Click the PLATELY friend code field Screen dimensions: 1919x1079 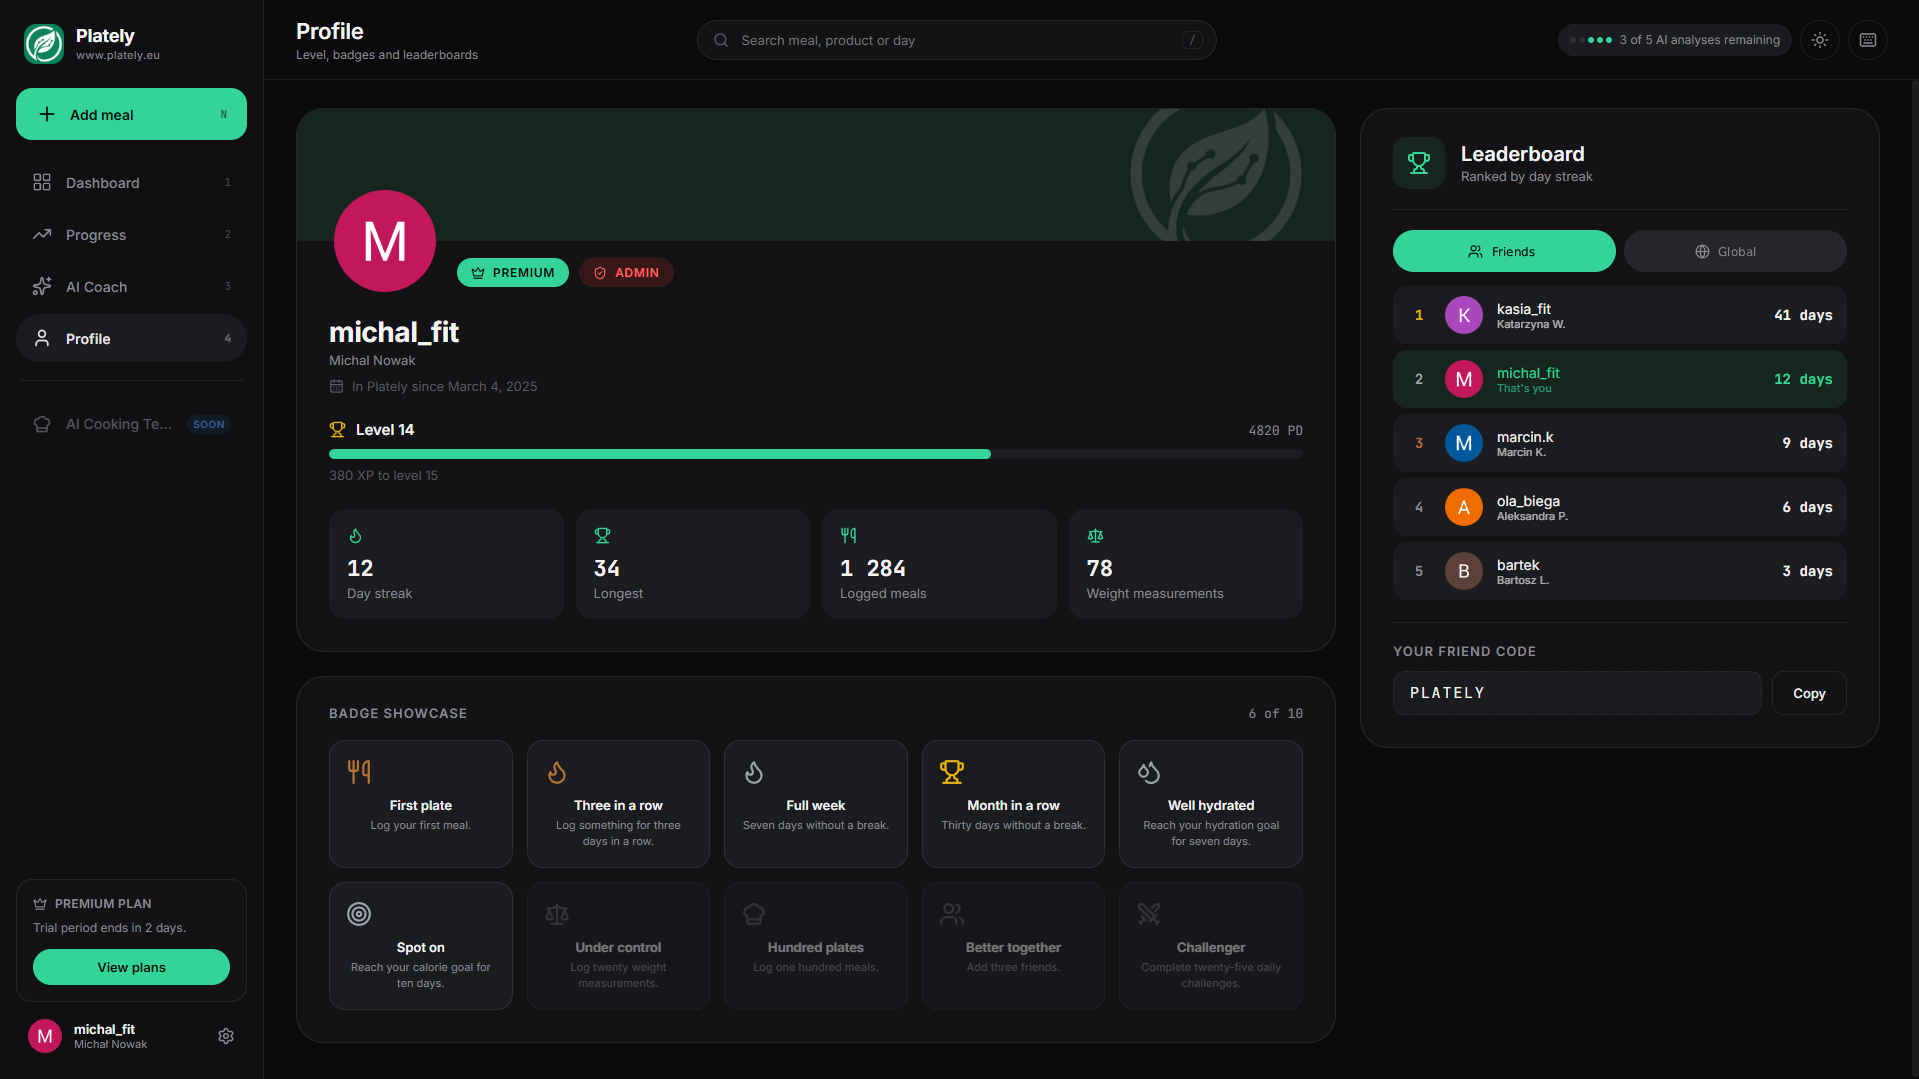pos(1577,693)
